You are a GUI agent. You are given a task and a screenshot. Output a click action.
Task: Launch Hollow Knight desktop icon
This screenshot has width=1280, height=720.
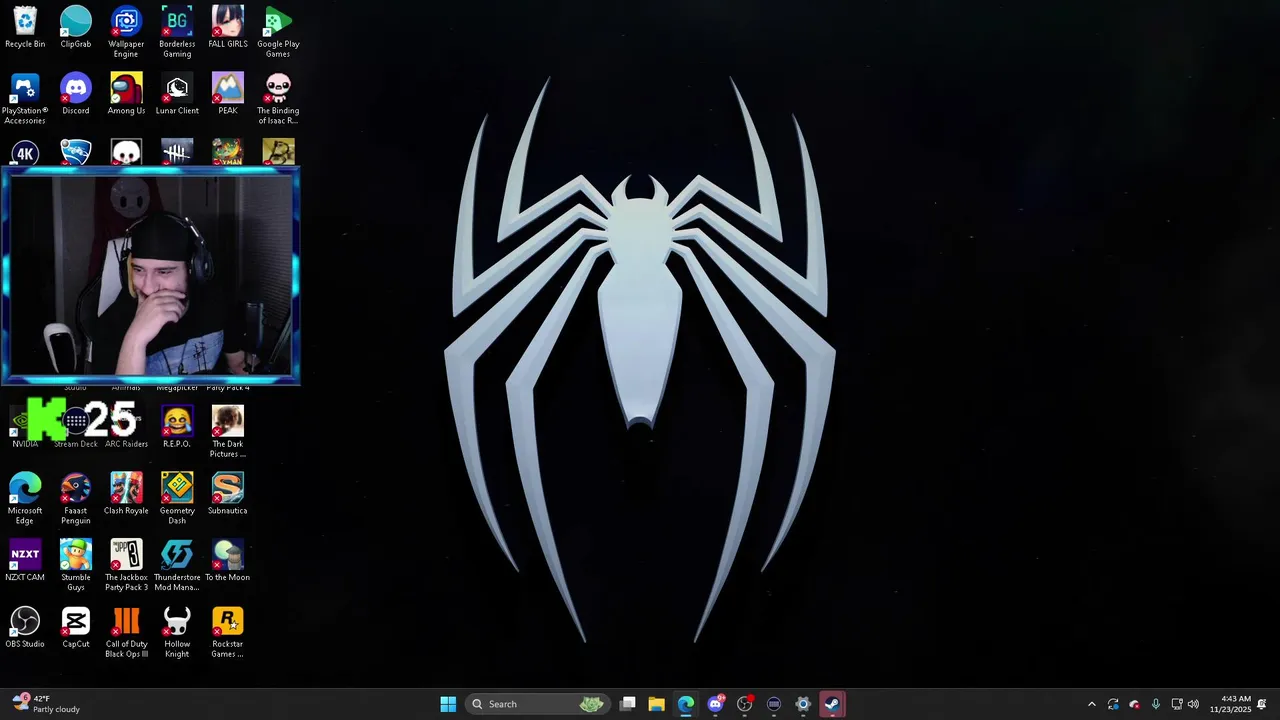coord(177,632)
